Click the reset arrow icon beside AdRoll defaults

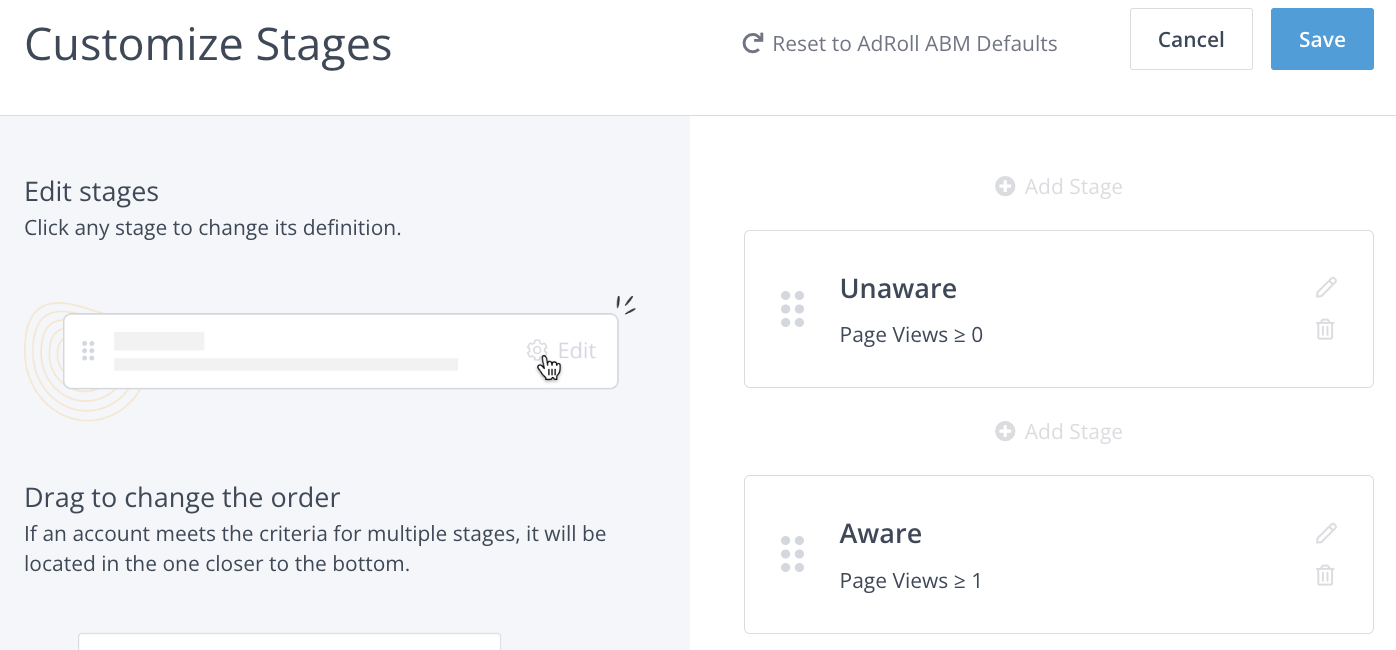point(752,43)
